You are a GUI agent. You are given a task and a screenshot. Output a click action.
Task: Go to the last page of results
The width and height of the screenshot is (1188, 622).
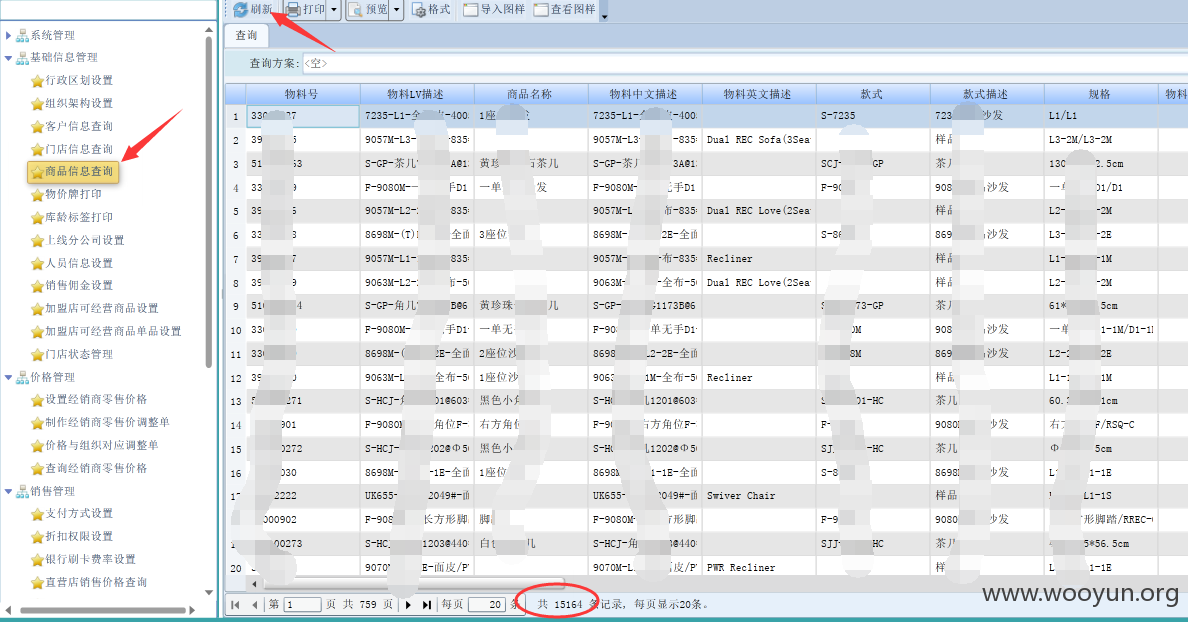[427, 605]
